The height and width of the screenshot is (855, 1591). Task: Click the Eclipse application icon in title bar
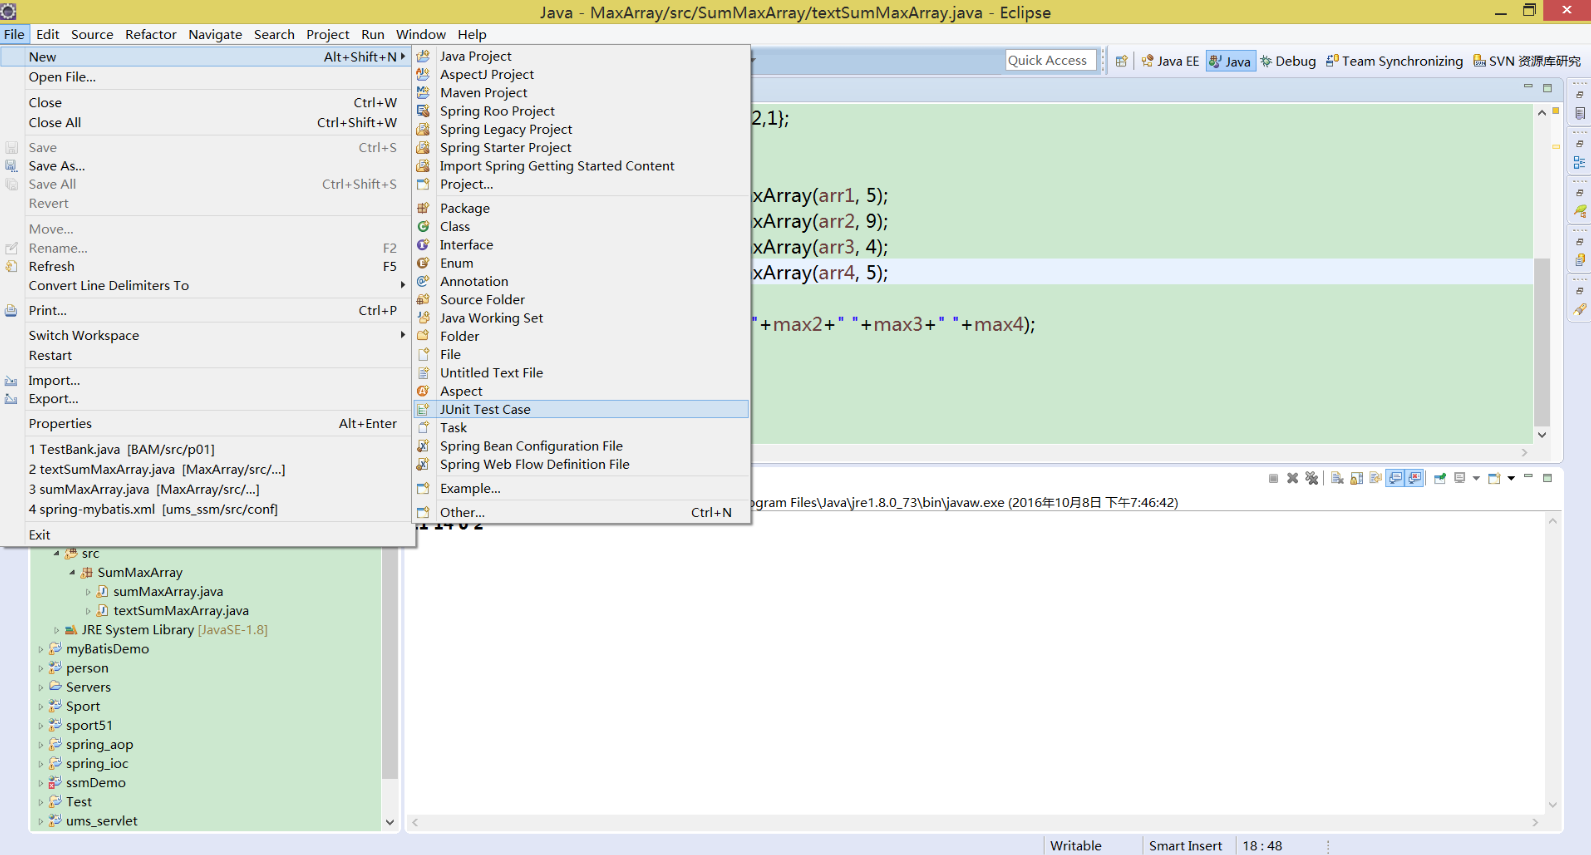coord(8,11)
